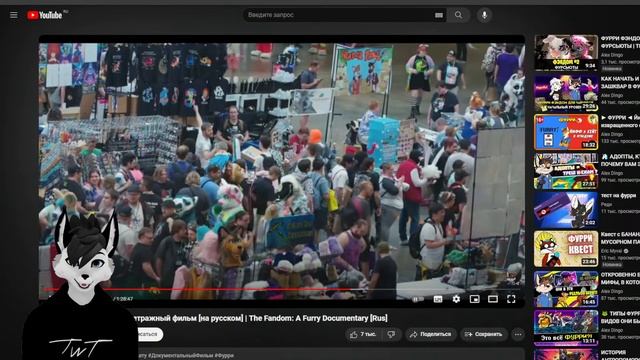Open the 'КАК НАЧАТЬ И' video title
The image size is (640, 360).
coord(620,82)
